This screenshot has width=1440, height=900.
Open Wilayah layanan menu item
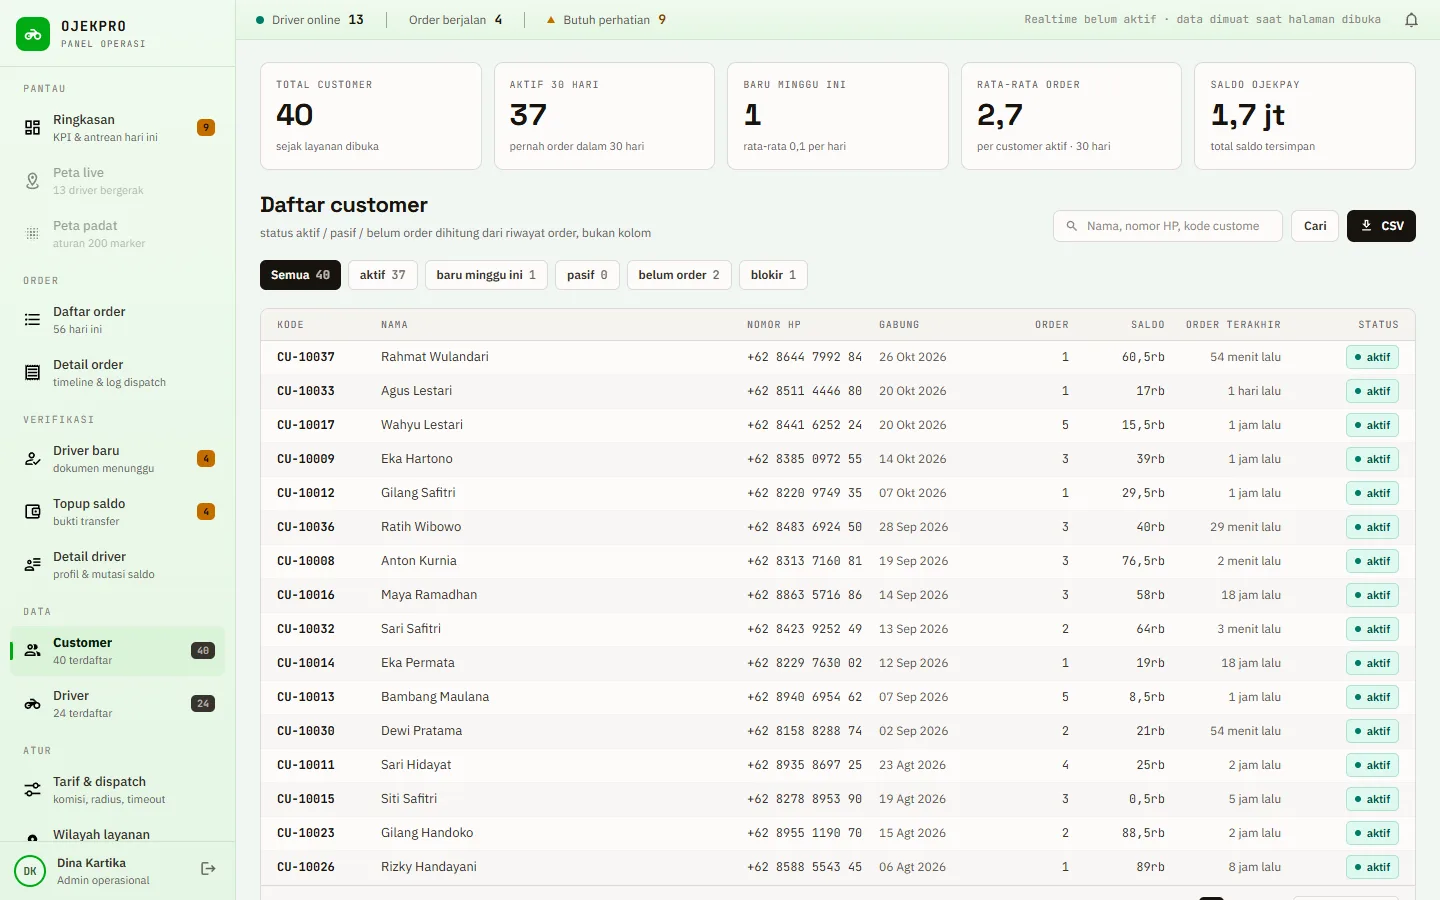tap(117, 835)
